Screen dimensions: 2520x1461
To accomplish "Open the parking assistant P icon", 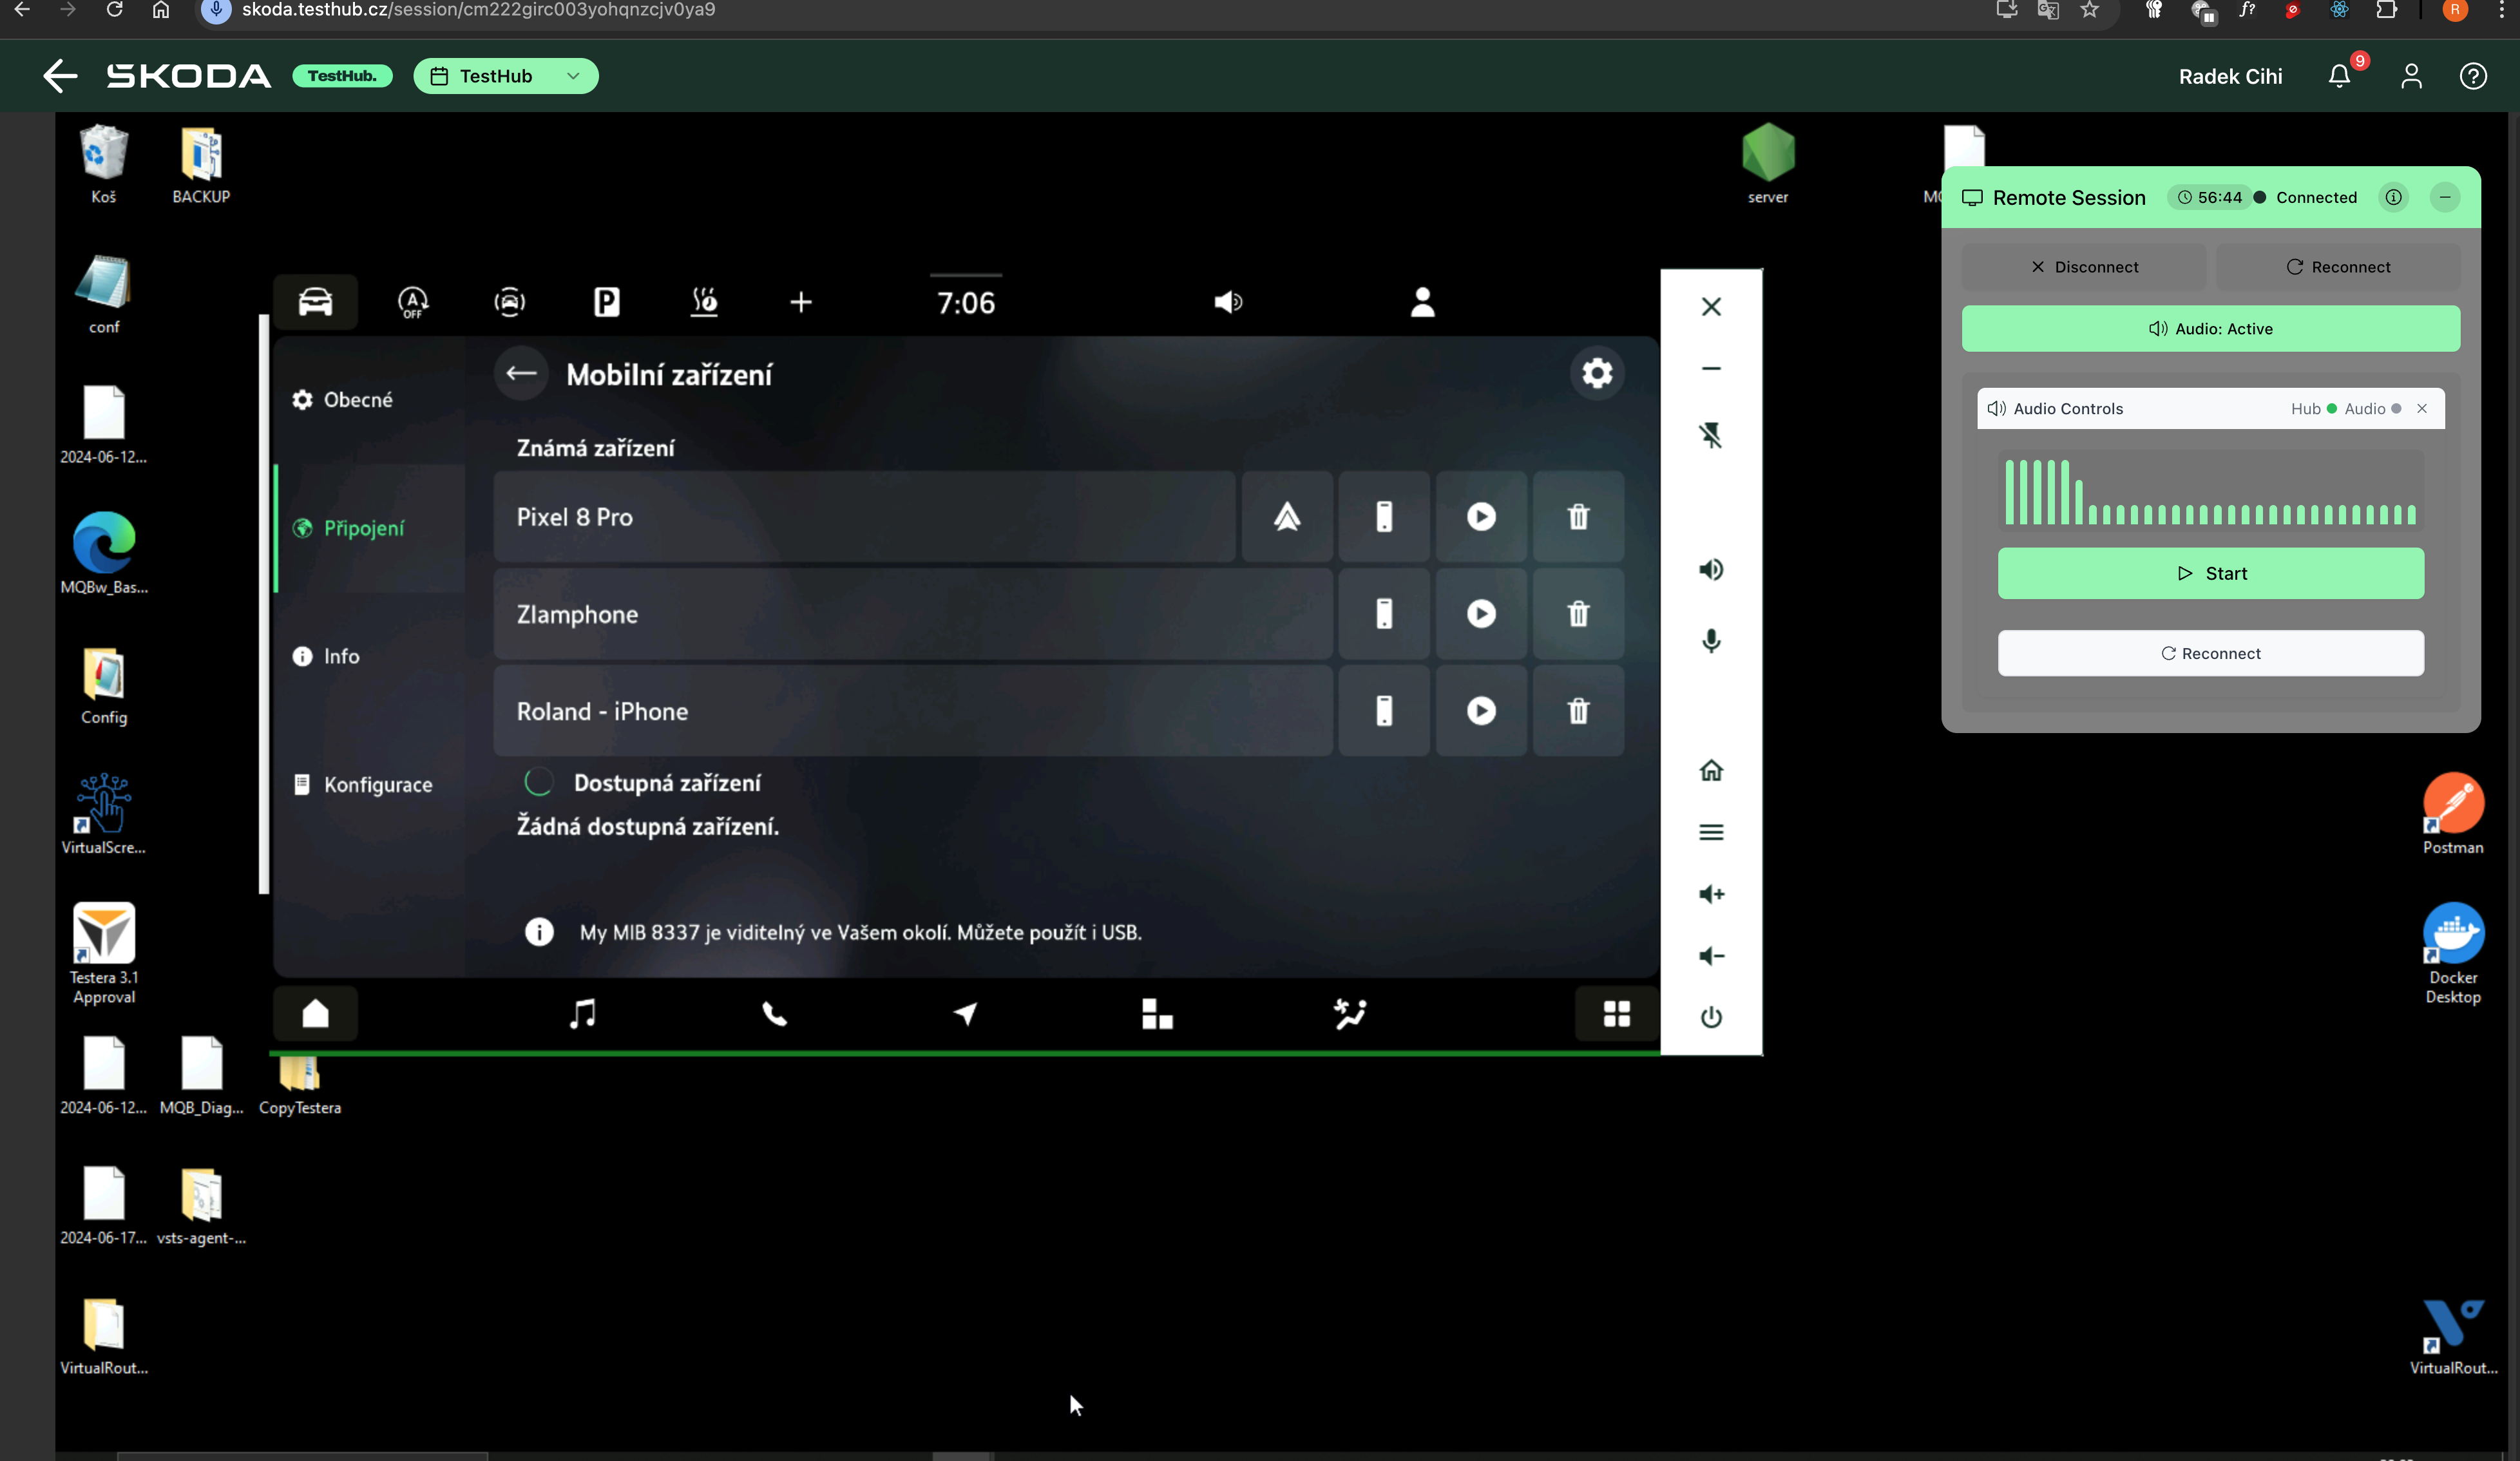I will tap(606, 301).
